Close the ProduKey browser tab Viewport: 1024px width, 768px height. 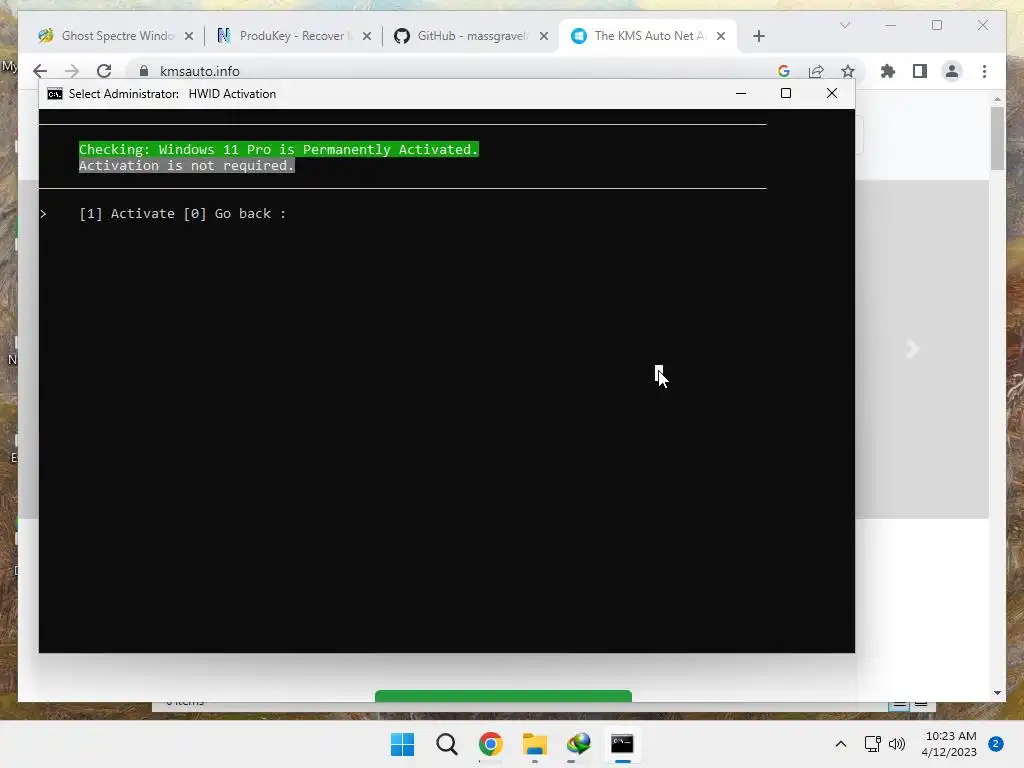point(366,36)
